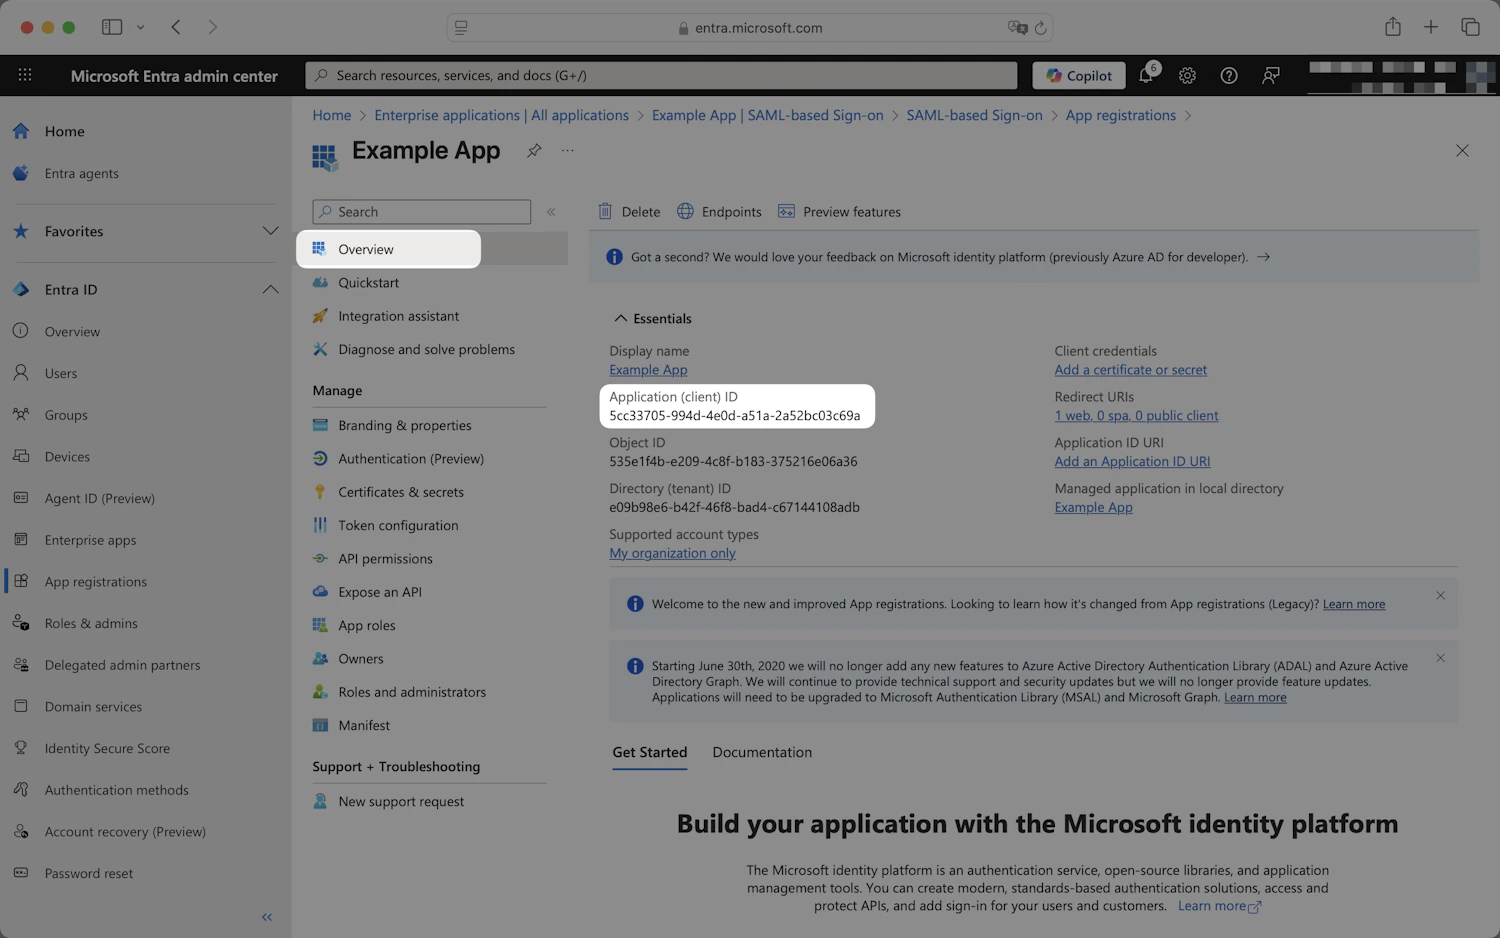Focus the resource menu Search box
The image size is (1500, 938).
pyautogui.click(x=421, y=212)
